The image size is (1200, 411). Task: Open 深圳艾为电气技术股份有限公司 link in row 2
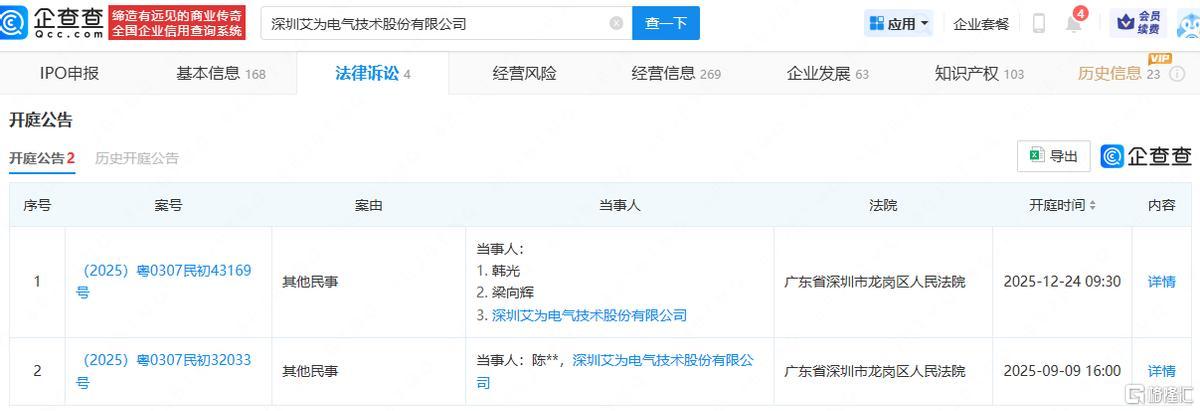[615, 370]
